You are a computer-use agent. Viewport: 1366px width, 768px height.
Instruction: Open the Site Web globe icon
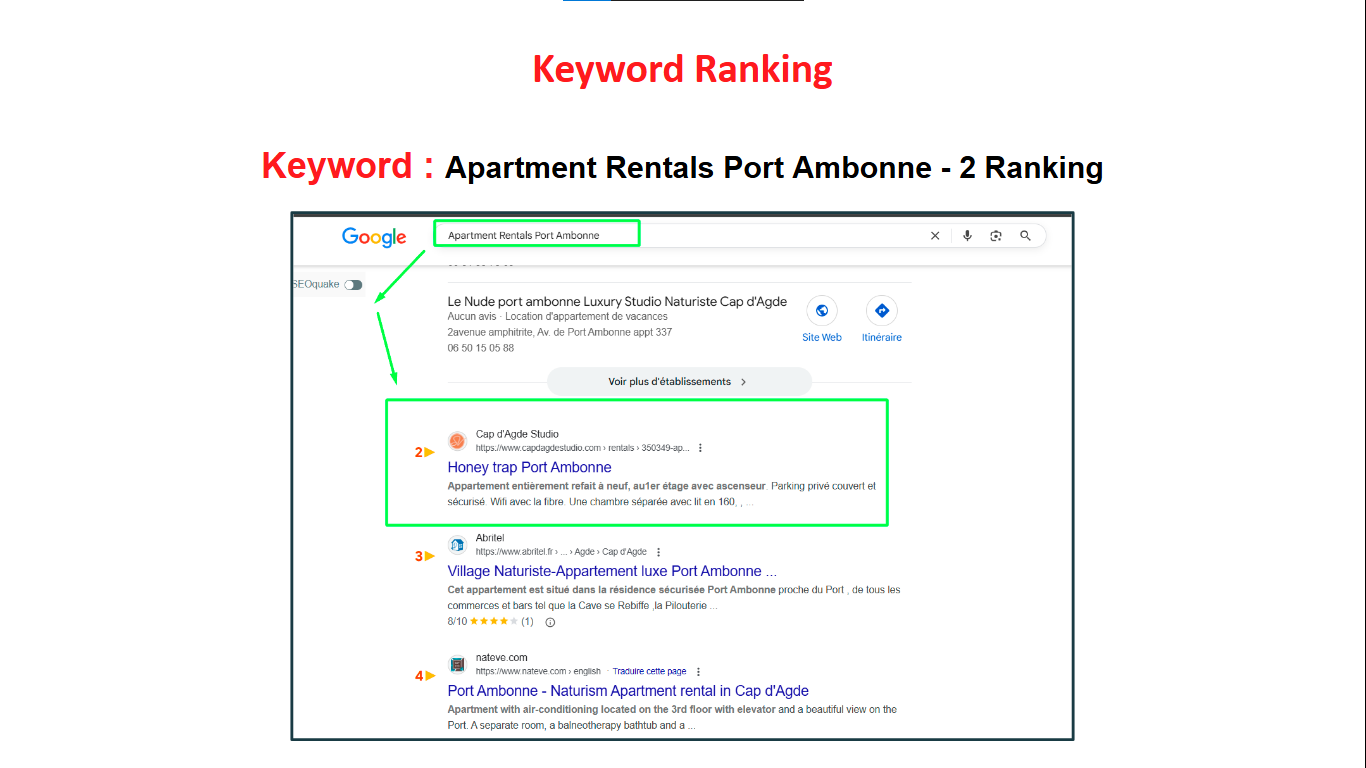tap(822, 311)
